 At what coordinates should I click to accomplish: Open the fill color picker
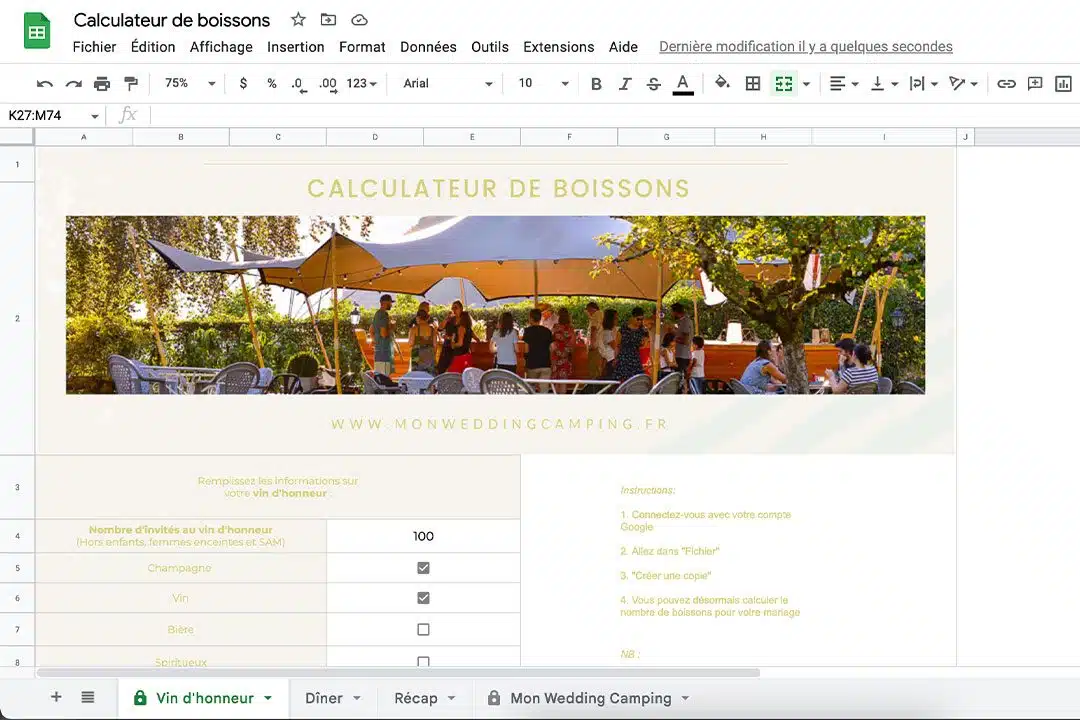coord(722,83)
